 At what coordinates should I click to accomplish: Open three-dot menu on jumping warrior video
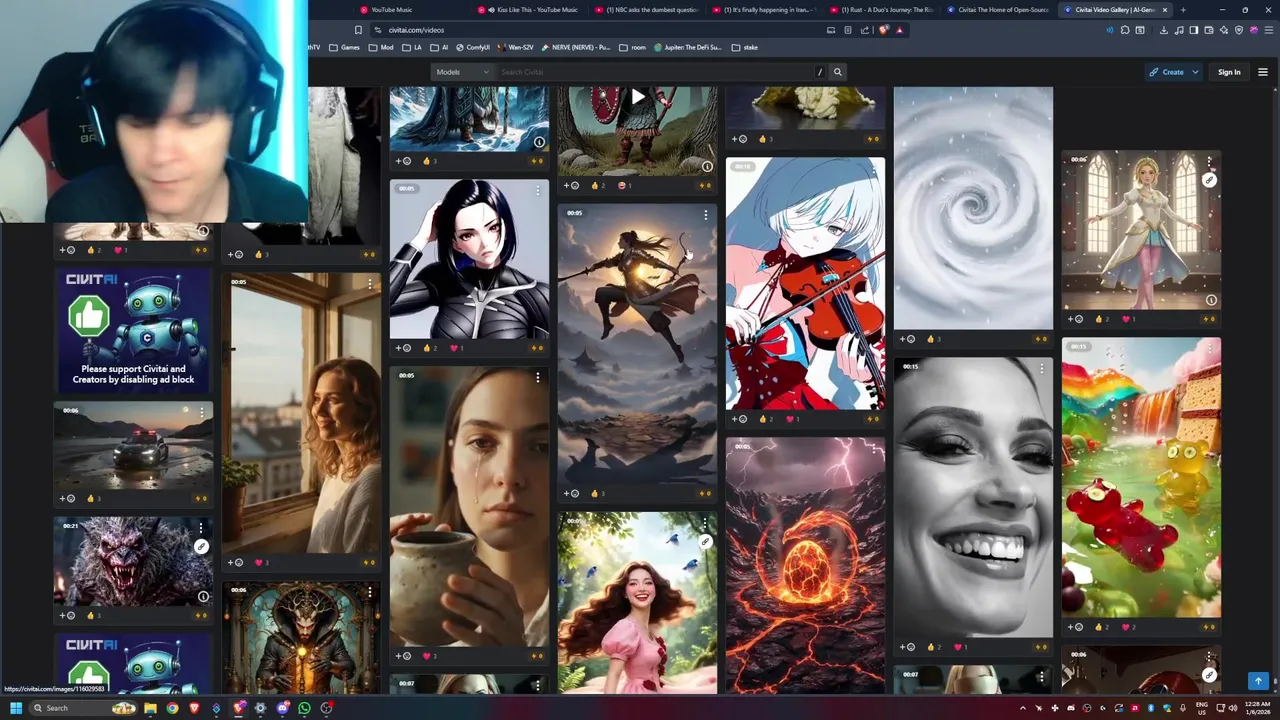705,215
